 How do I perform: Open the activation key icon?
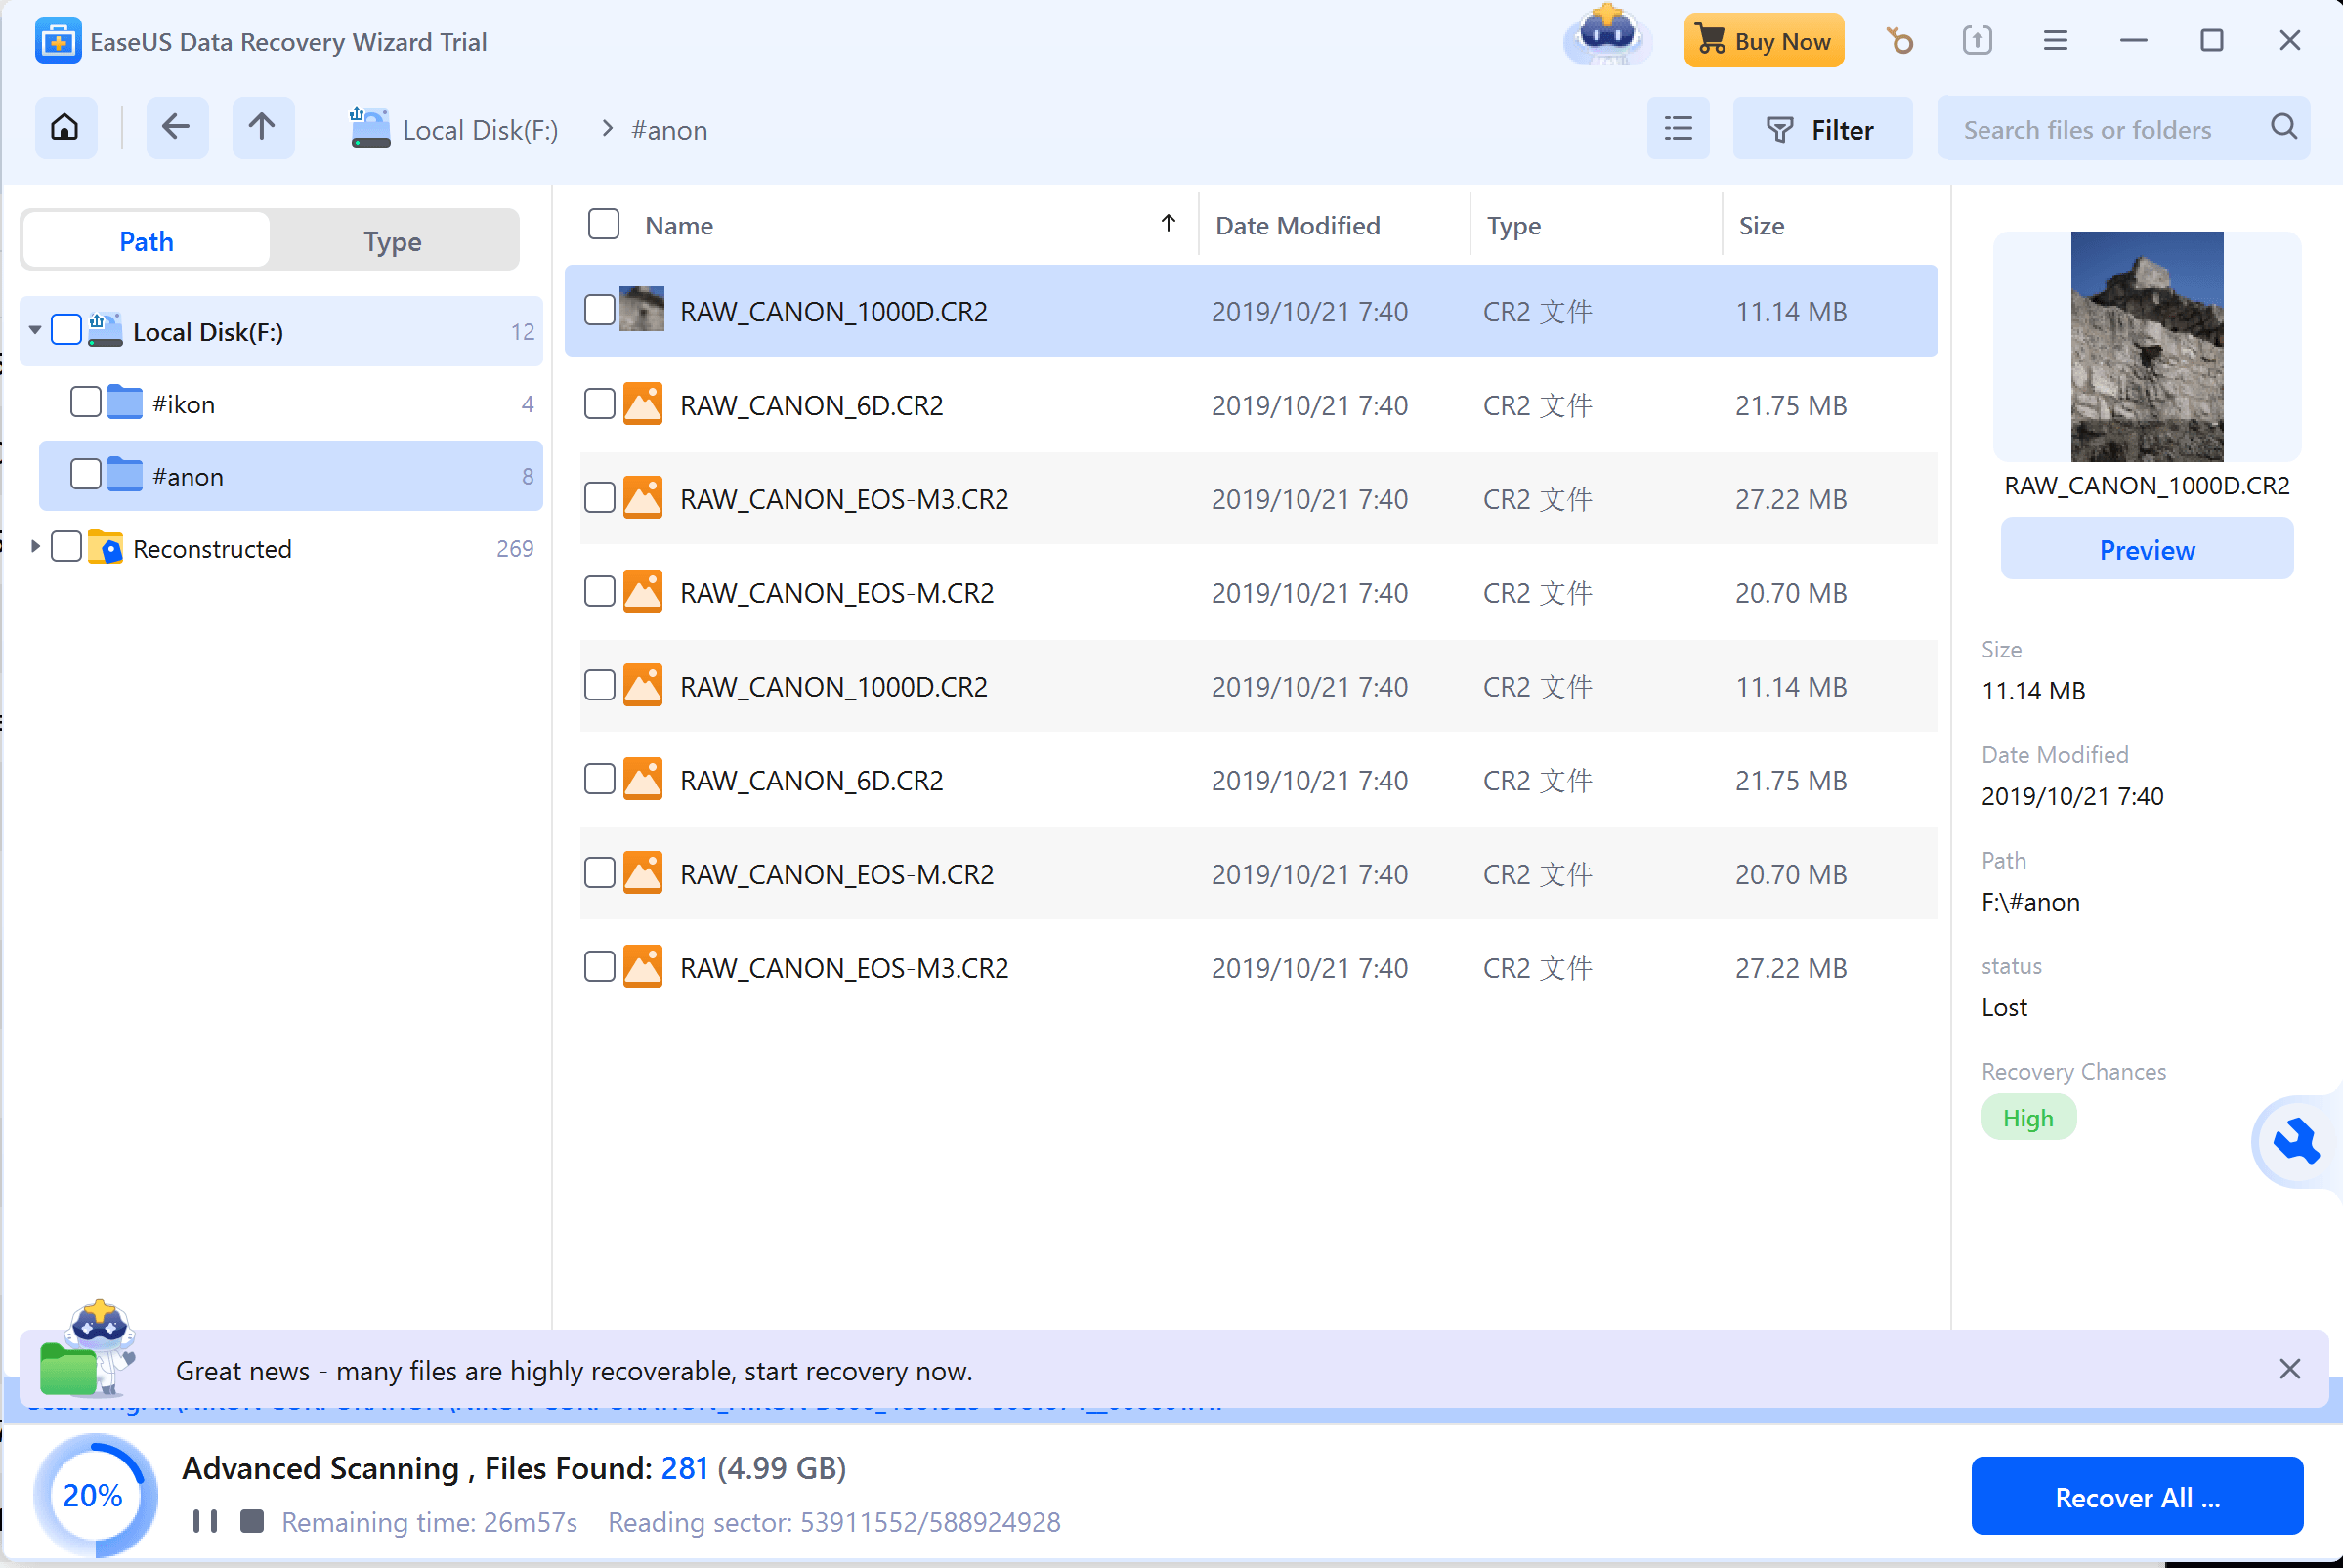pos(1899,41)
